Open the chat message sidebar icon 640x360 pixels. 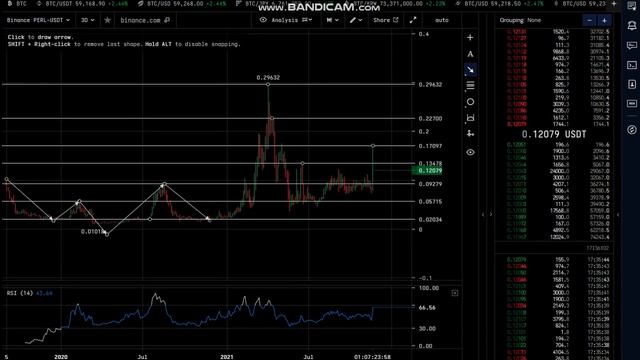(x=631, y=46)
